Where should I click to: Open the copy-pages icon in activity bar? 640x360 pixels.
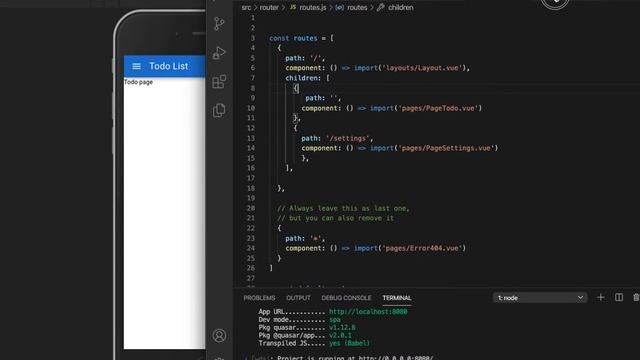click(x=219, y=110)
